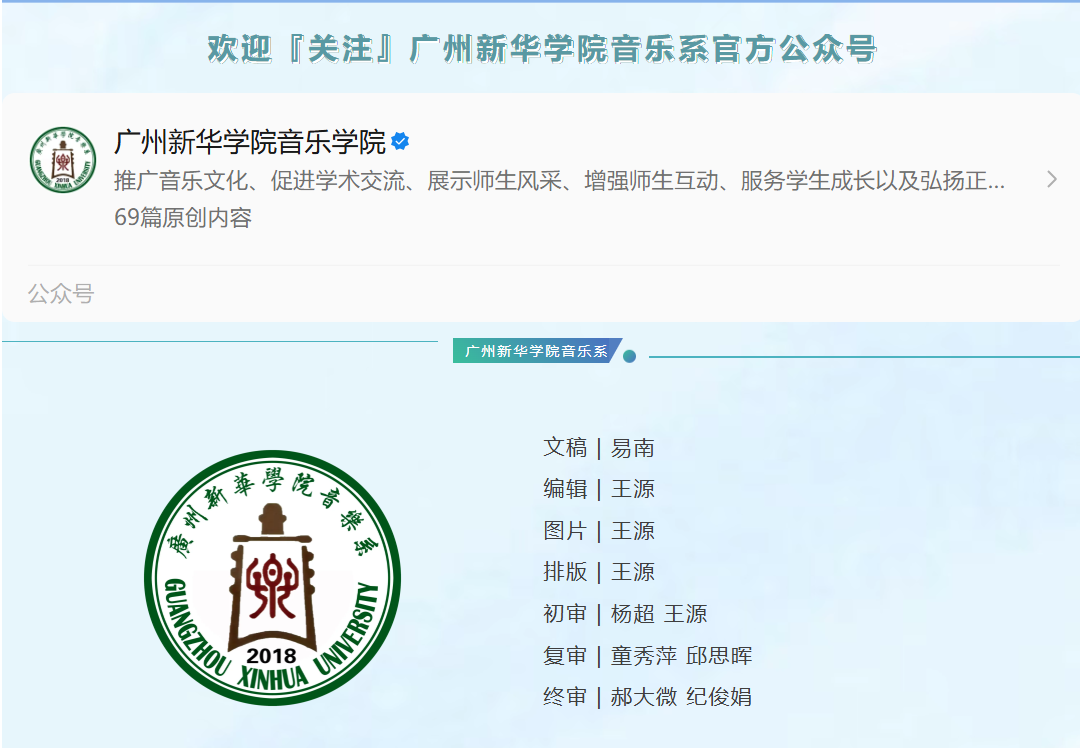Select the 图片 | 王源 credit line
The height and width of the screenshot is (748, 1080).
[x=599, y=530]
